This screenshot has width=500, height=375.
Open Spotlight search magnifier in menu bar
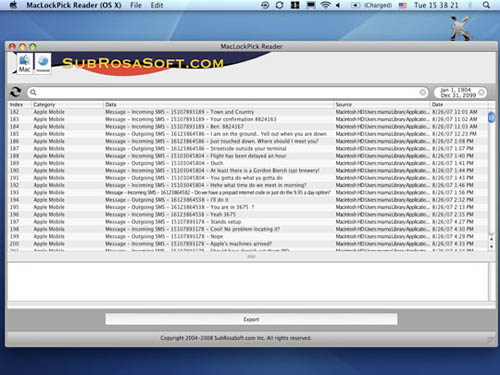[x=486, y=5]
